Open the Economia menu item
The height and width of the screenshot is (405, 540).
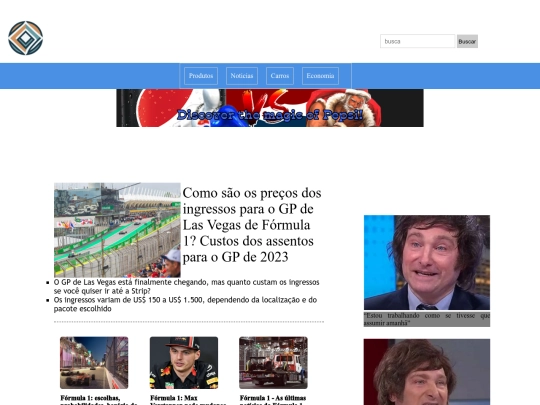point(320,76)
